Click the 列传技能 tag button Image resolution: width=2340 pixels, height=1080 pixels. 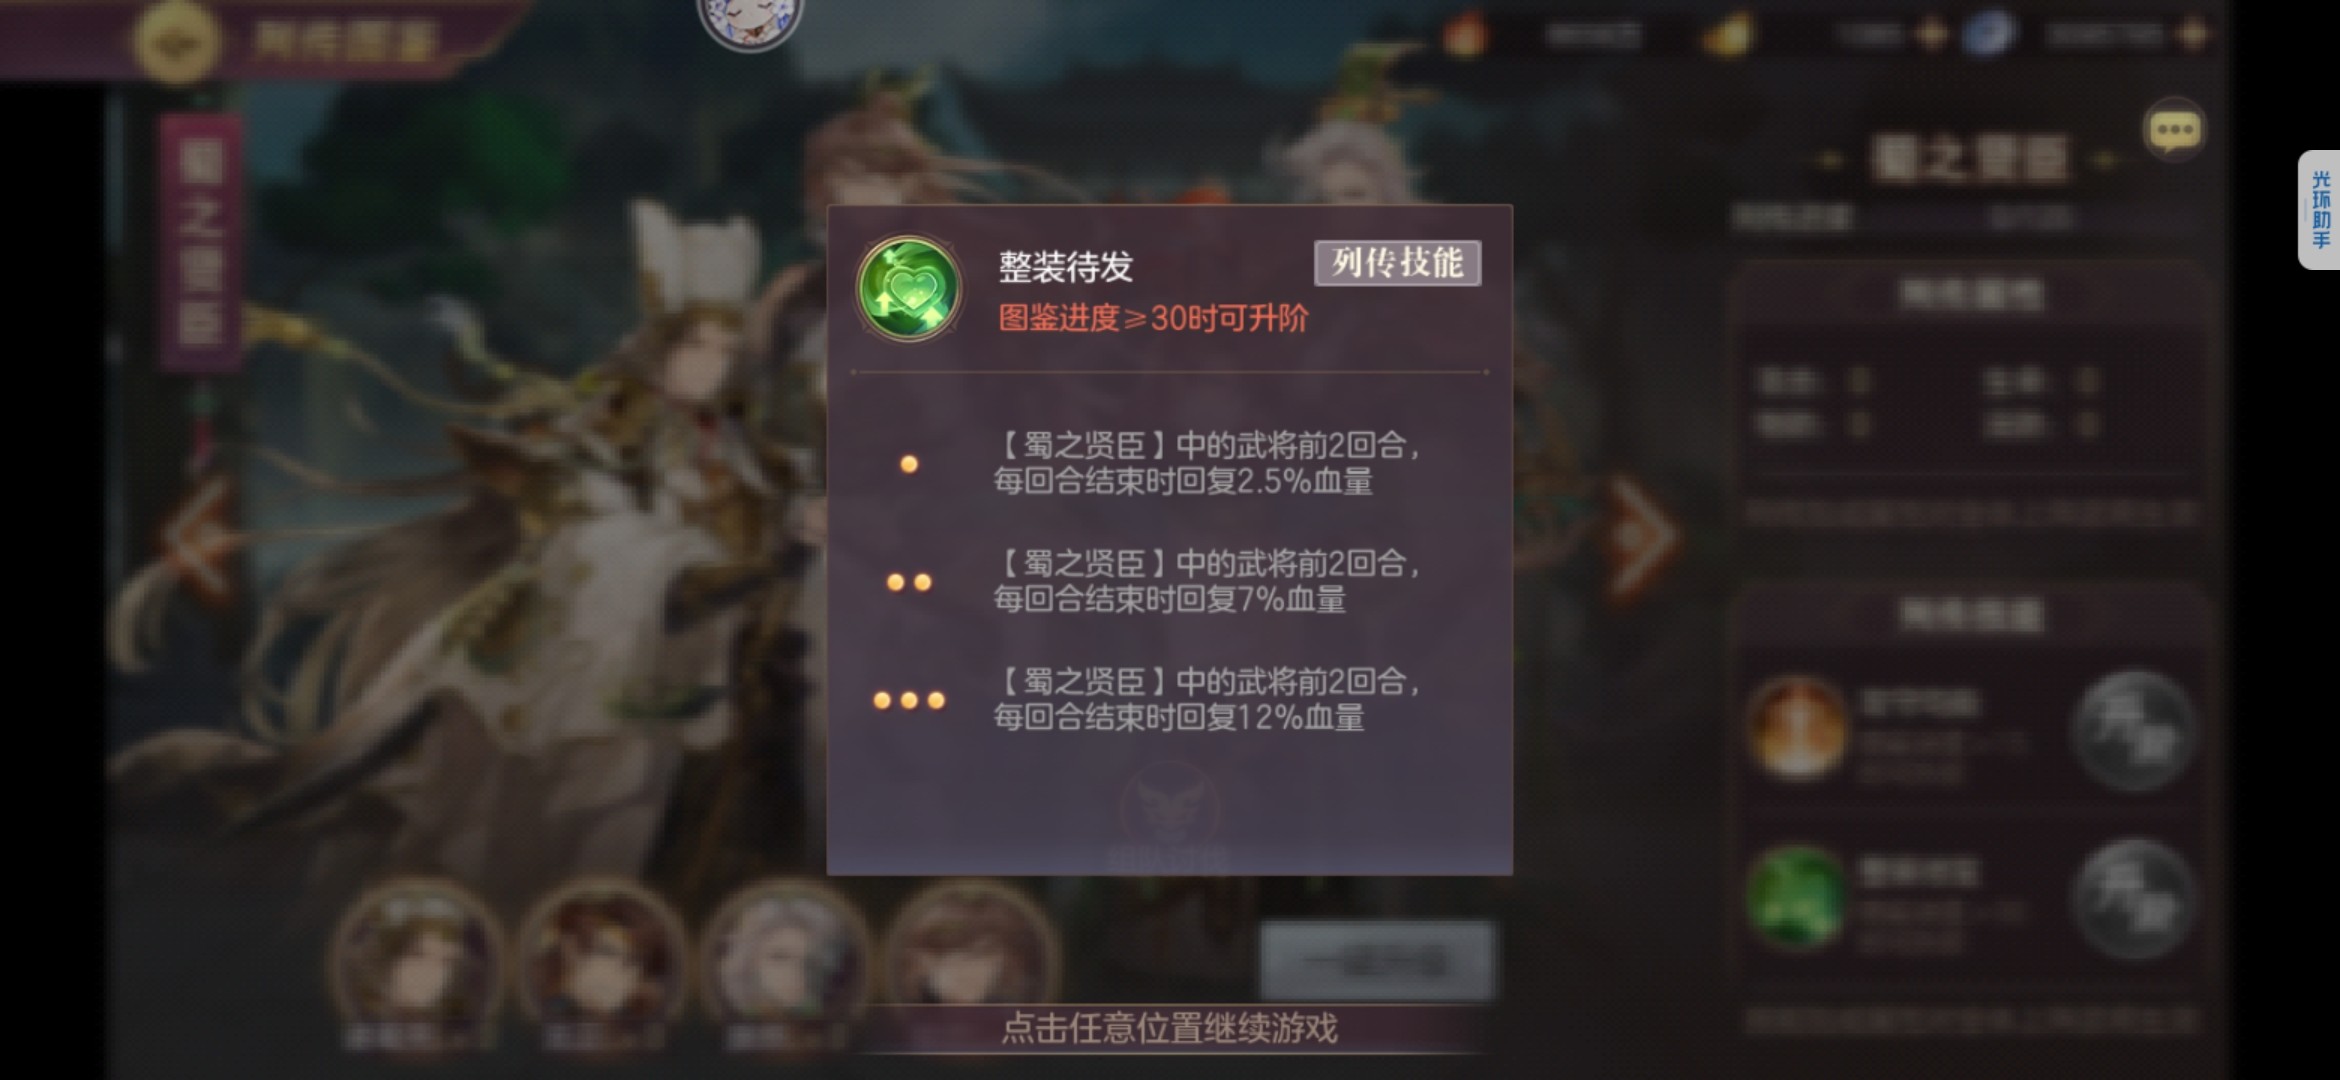[x=1397, y=263]
